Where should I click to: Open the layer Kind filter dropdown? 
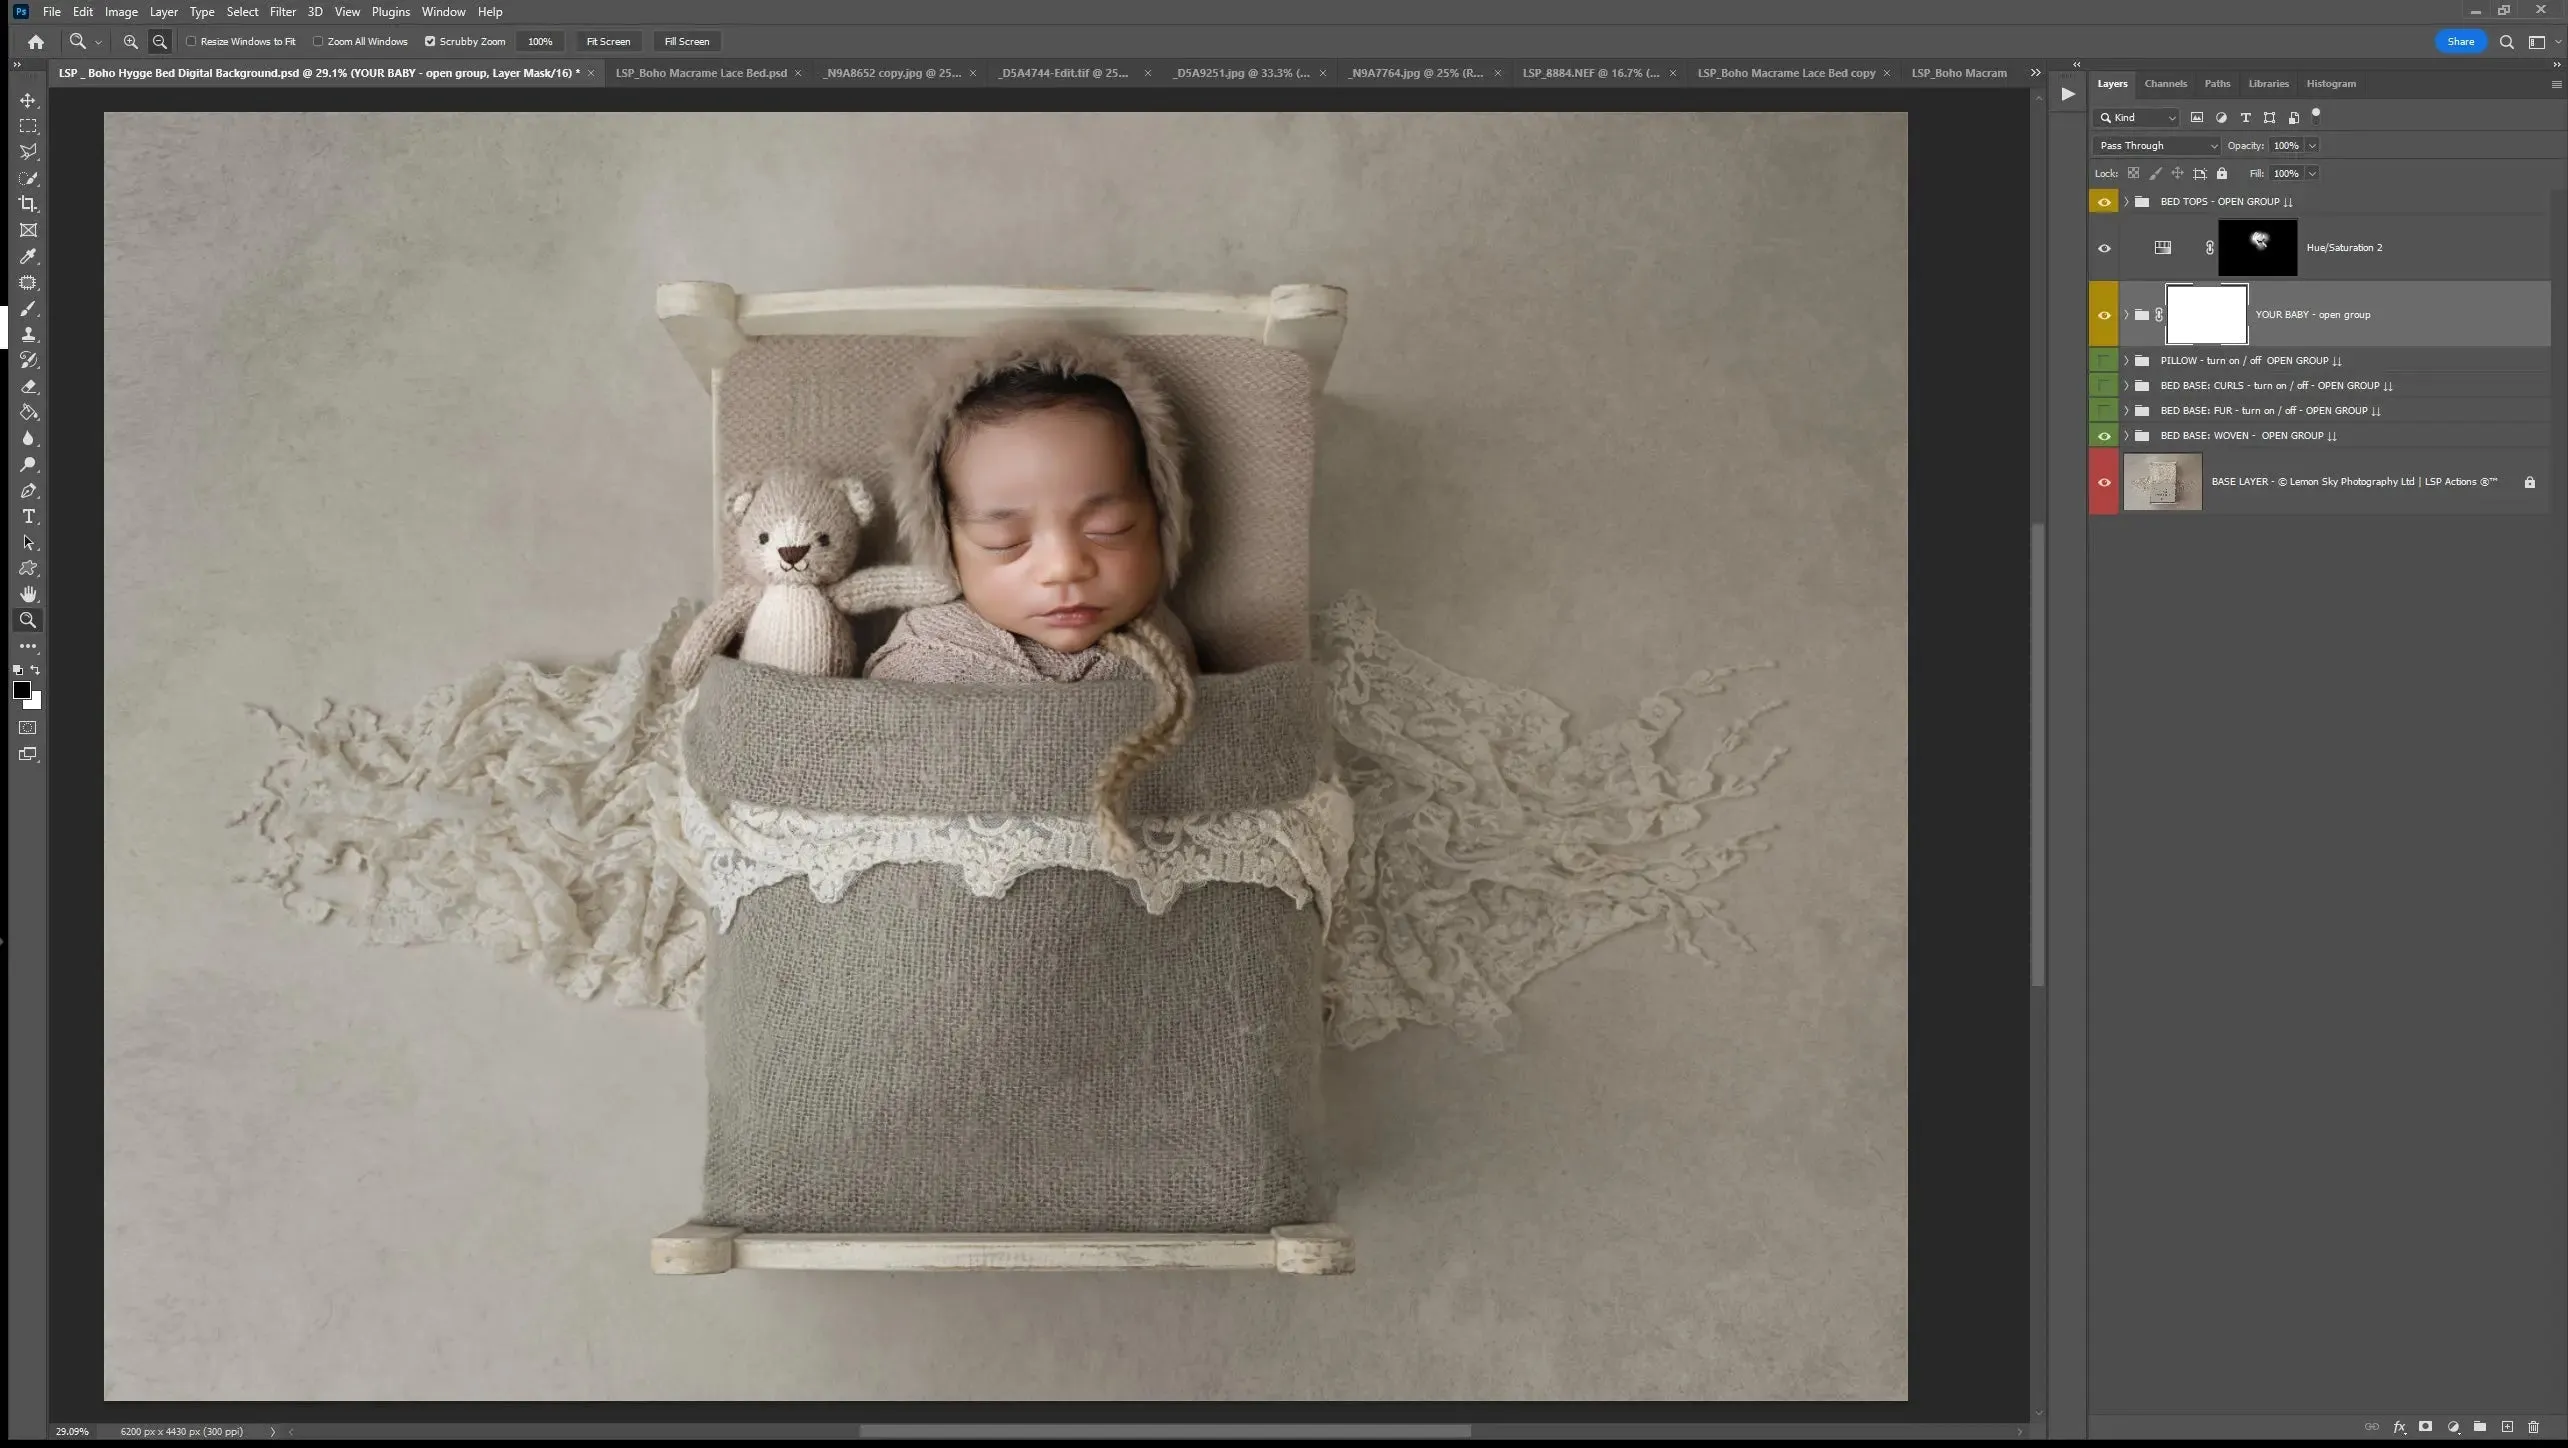pyautogui.click(x=2137, y=118)
